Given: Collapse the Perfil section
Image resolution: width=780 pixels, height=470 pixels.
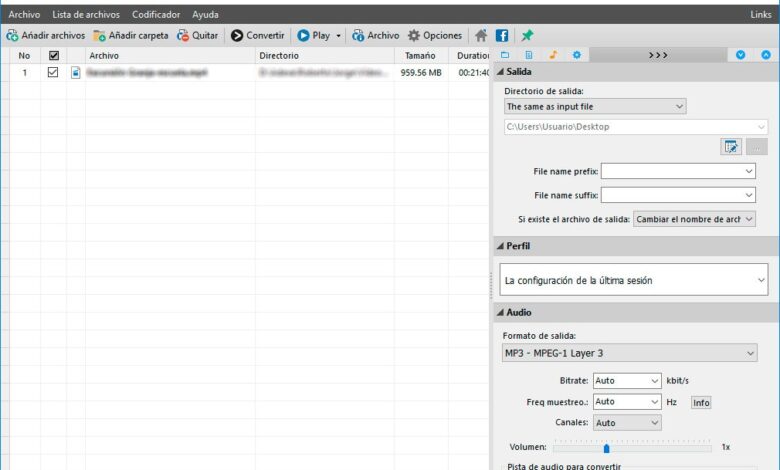Looking at the screenshot, I should (500, 246).
